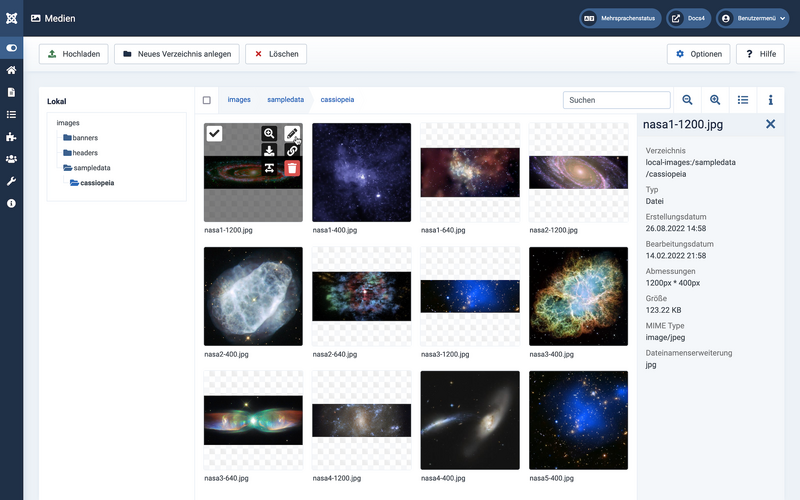Click the download icon on nasa1-1200.jpg
Viewport: 800px width, 500px height.
(269, 151)
